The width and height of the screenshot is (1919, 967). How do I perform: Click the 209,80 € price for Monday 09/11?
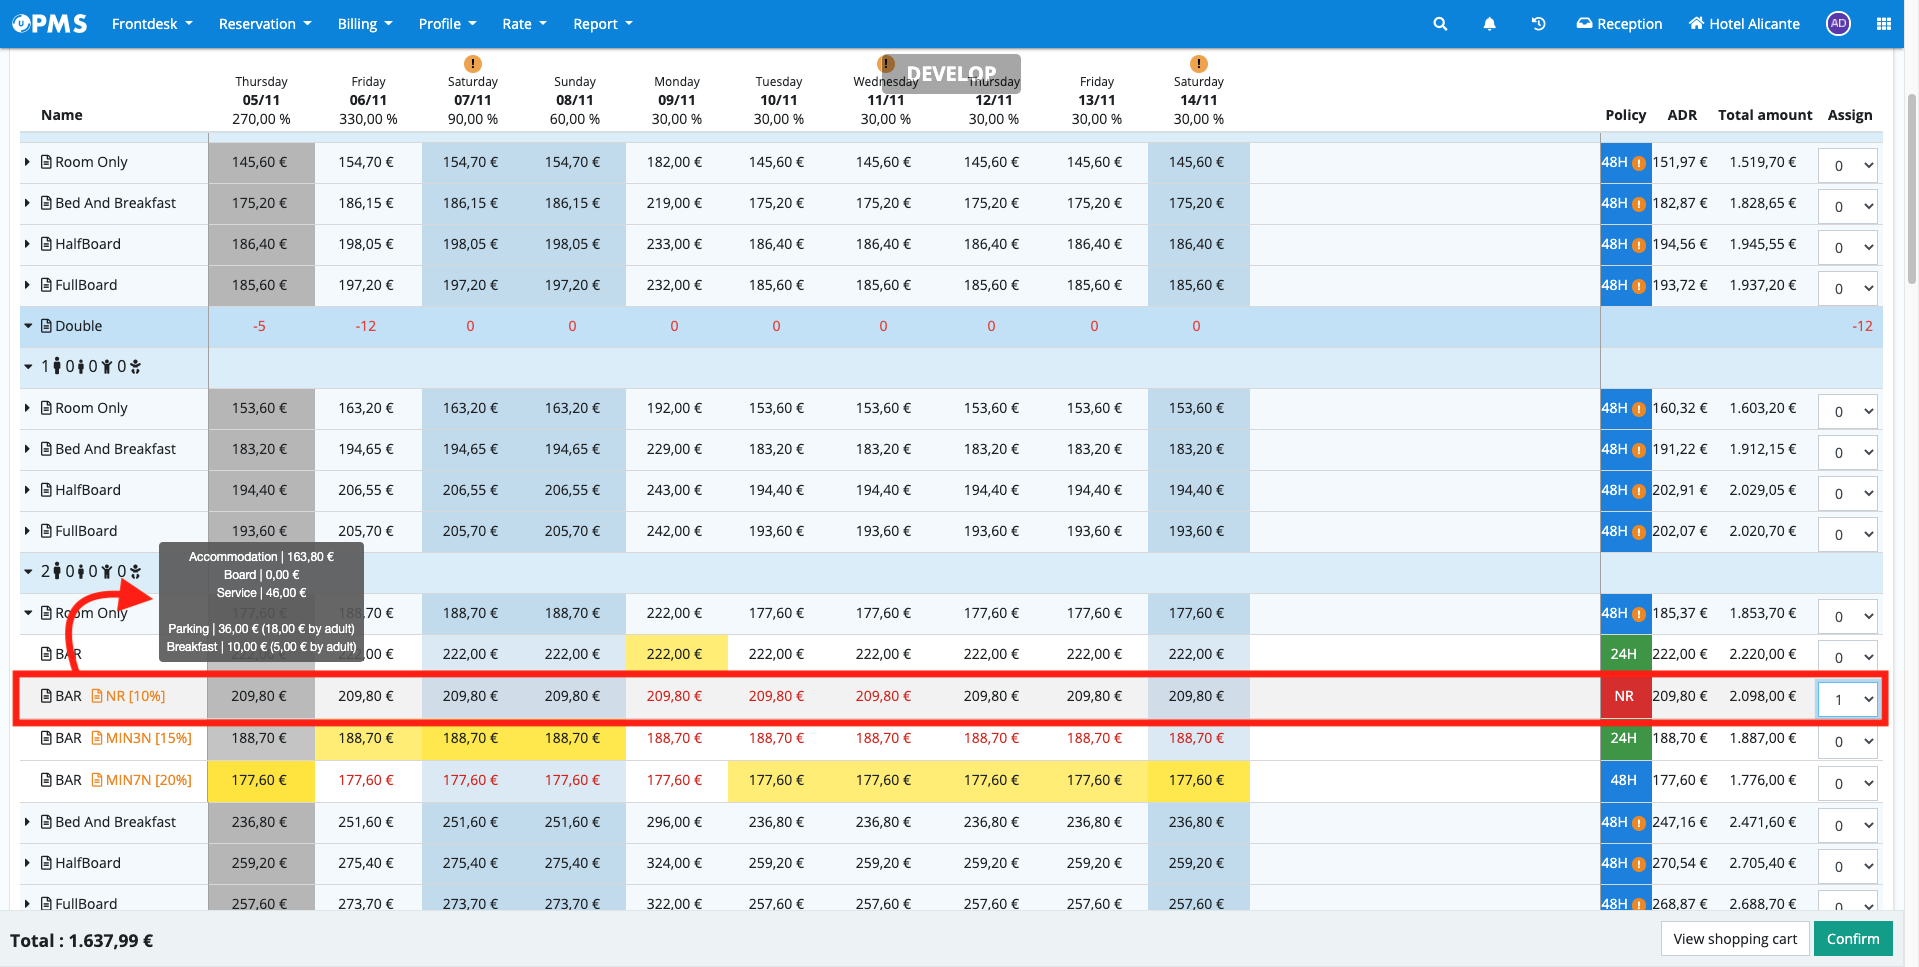(674, 696)
